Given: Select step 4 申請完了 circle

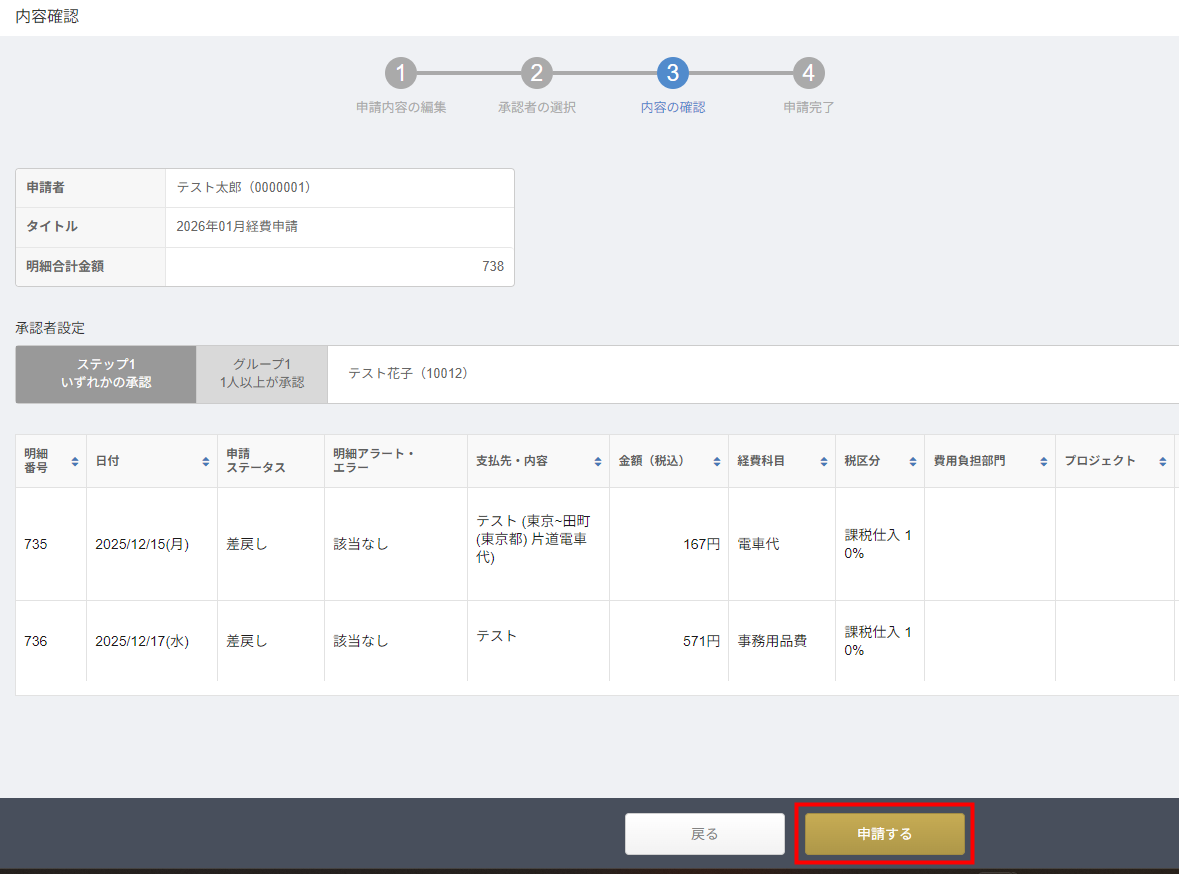Looking at the screenshot, I should [808, 73].
